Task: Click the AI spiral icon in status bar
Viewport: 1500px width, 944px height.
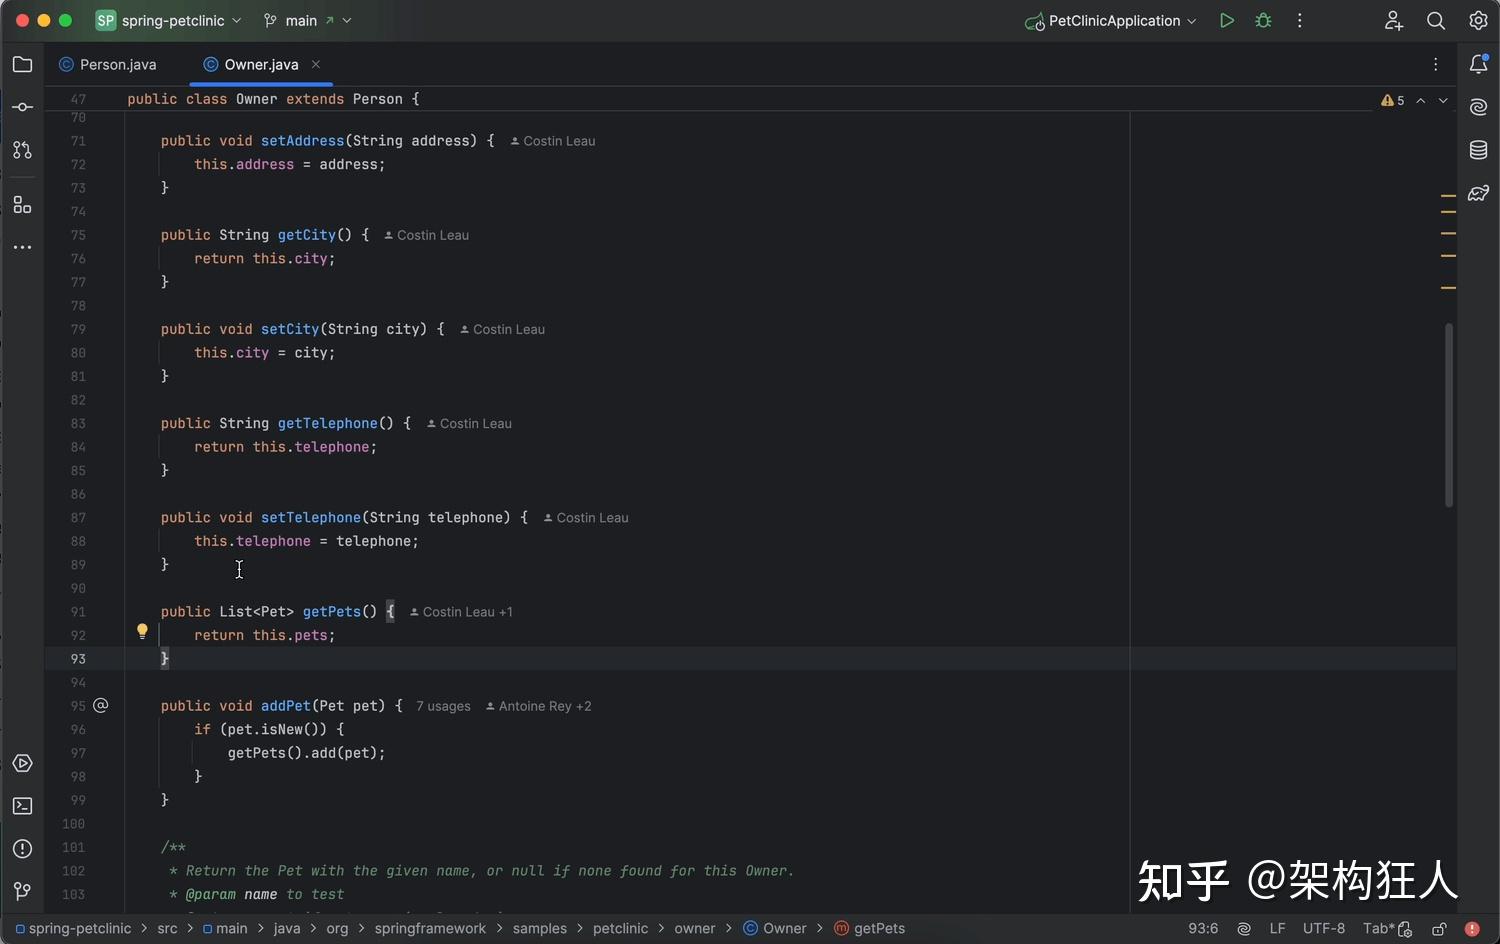Action: point(1244,929)
